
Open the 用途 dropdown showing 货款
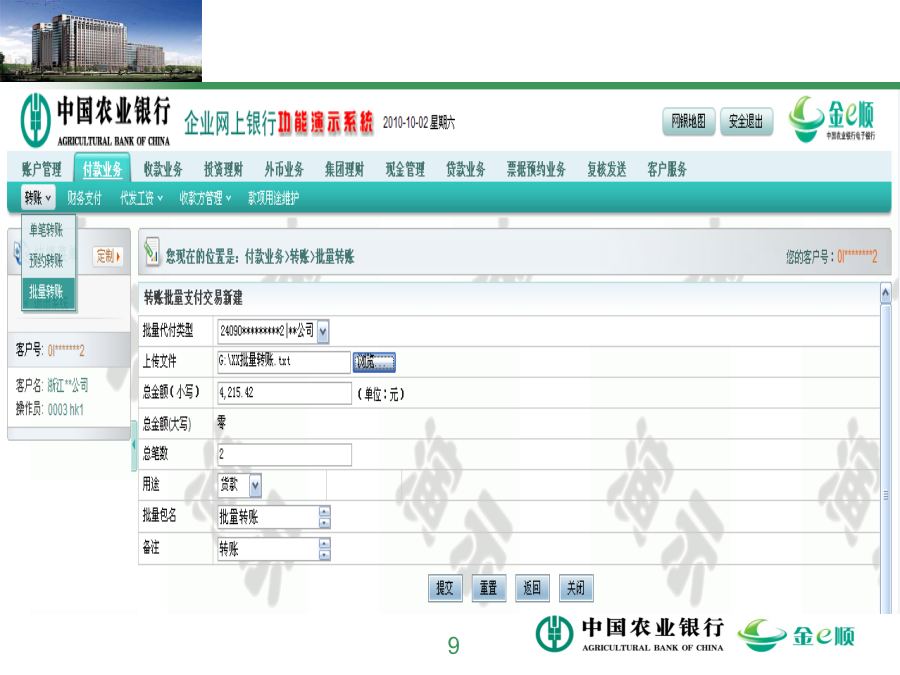[x=255, y=486]
